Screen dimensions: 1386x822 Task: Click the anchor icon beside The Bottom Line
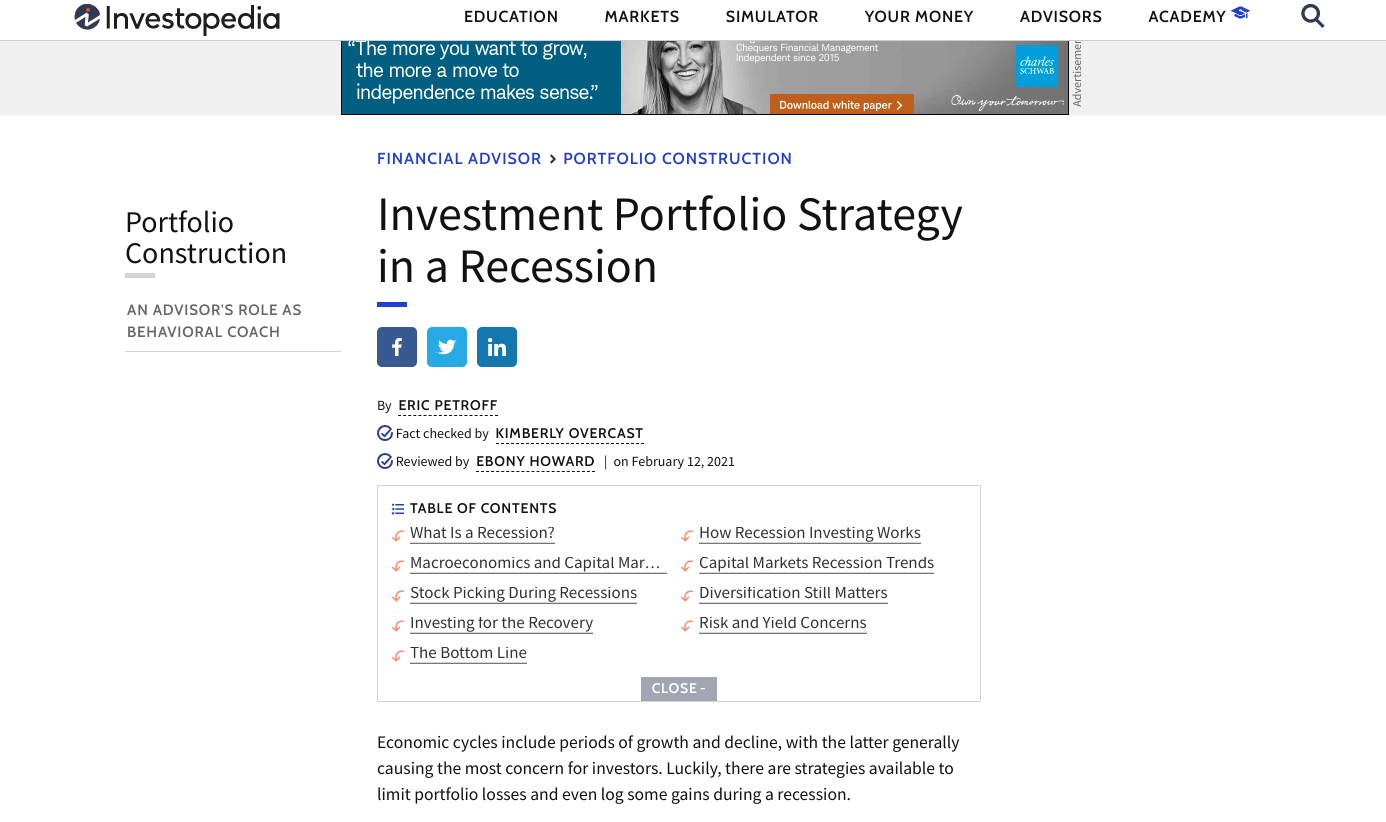pyautogui.click(x=396, y=654)
